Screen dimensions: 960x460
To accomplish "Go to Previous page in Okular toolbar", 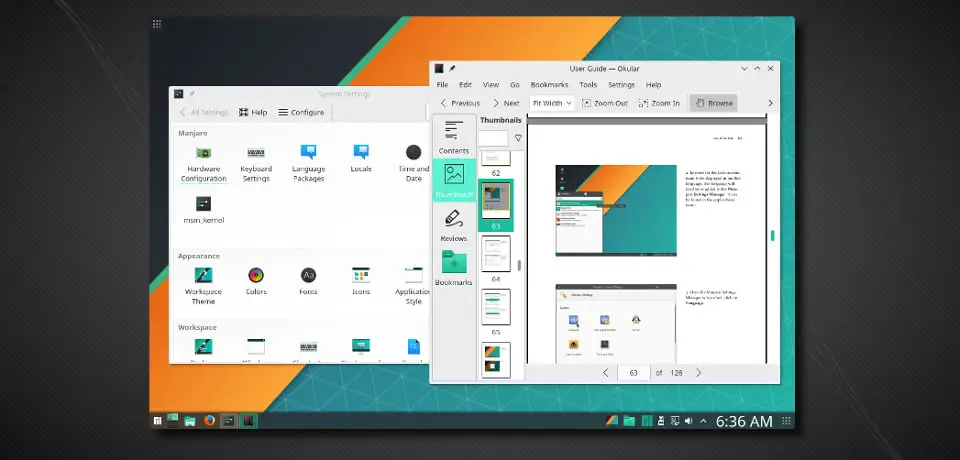I will [x=460, y=103].
